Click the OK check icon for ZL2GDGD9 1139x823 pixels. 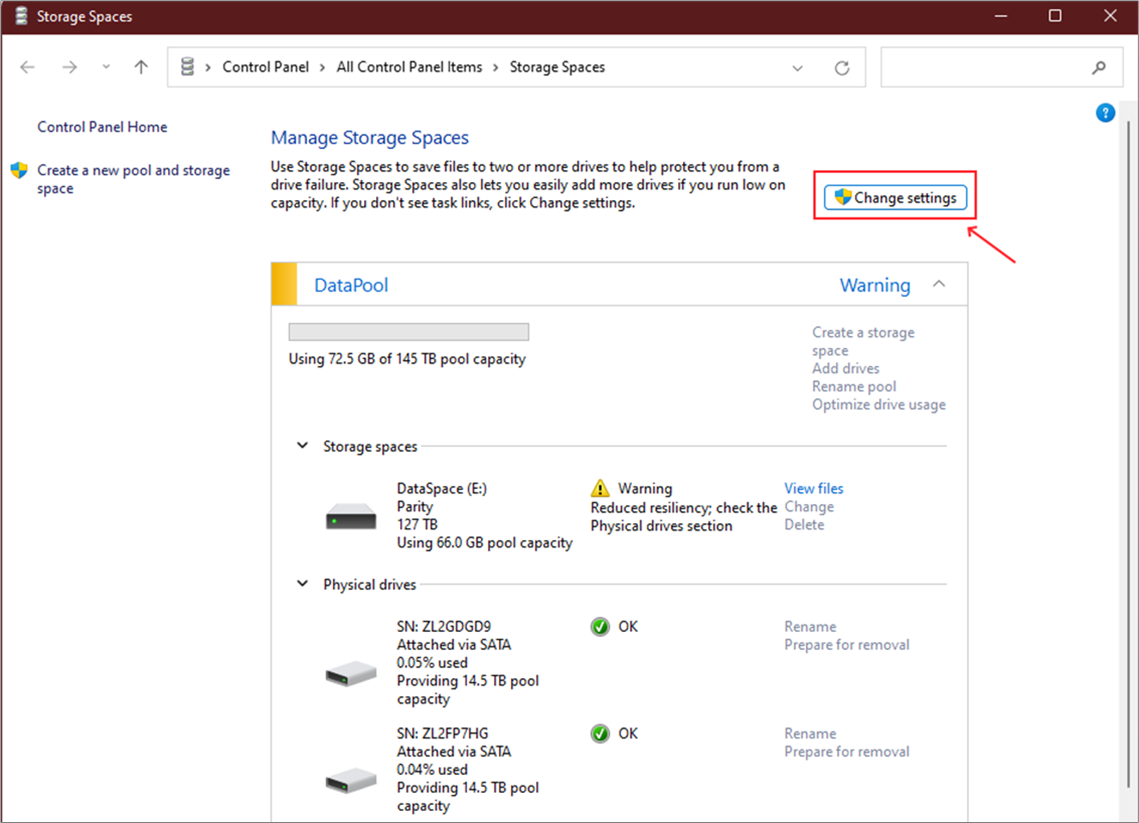(600, 626)
